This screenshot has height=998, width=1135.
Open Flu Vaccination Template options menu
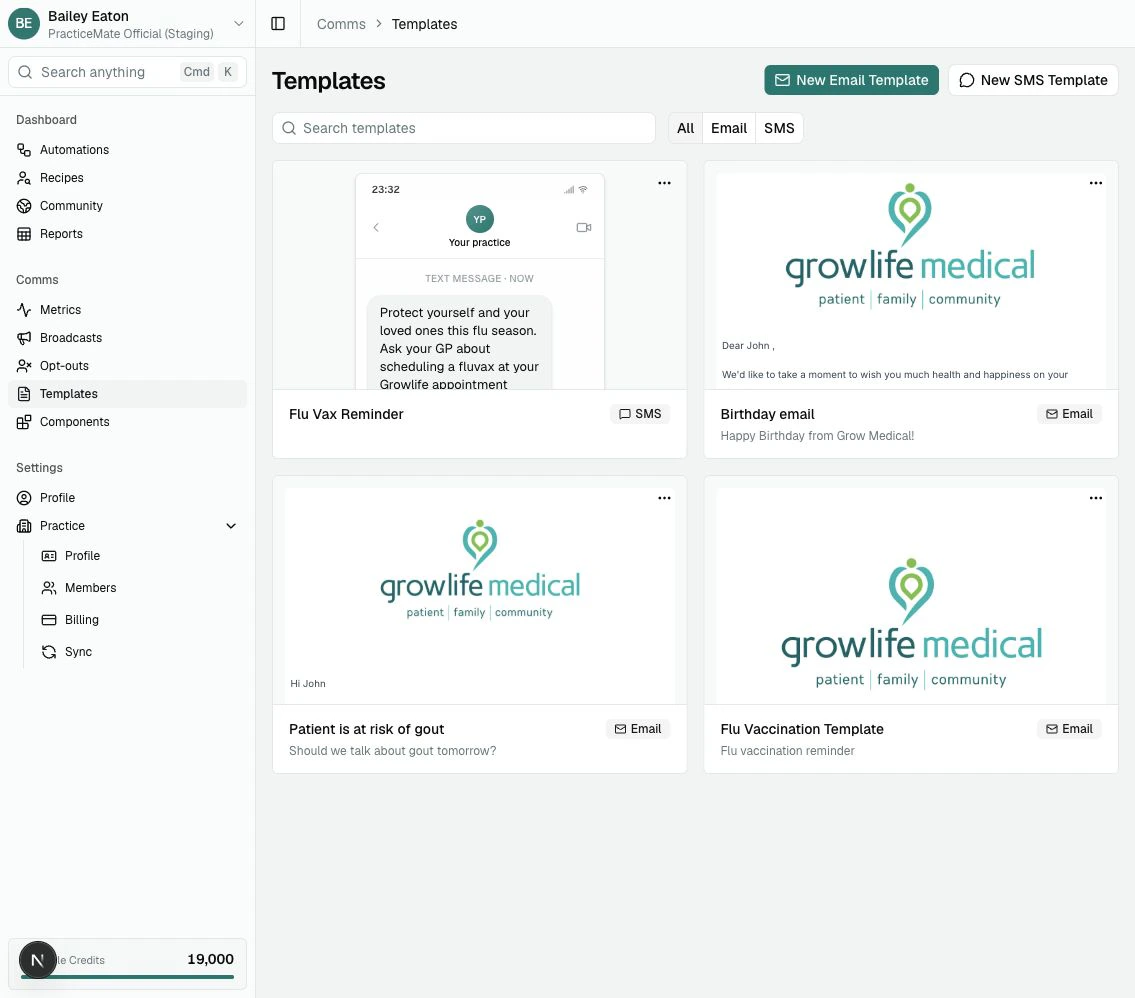(1096, 498)
